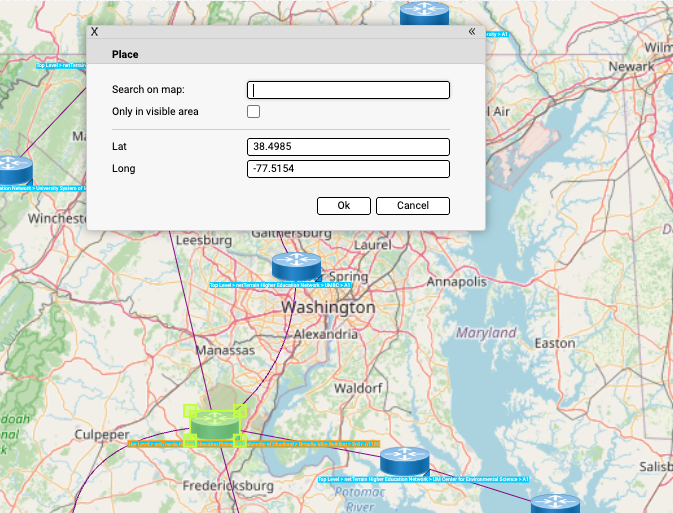This screenshot has width=673, height=513.
Task: Select the green highlighted router node
Action: pos(214,424)
